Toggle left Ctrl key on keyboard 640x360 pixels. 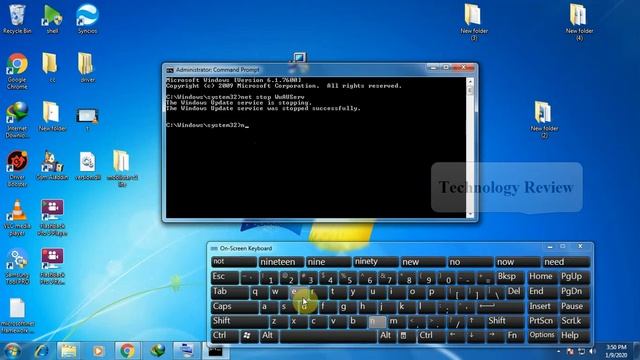pyautogui.click(x=224, y=336)
